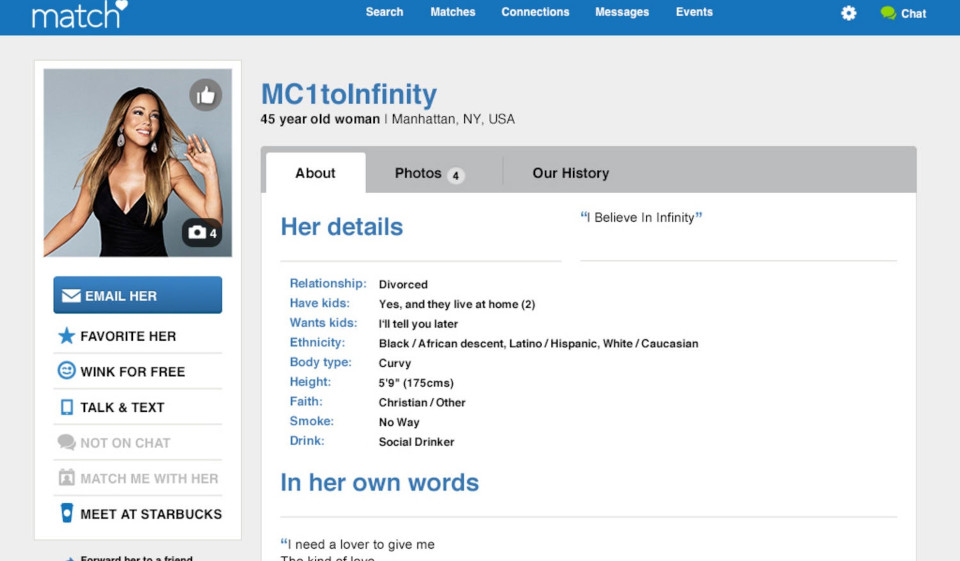Click 'No Way' smoke value
This screenshot has width=960, height=561.
(x=399, y=422)
